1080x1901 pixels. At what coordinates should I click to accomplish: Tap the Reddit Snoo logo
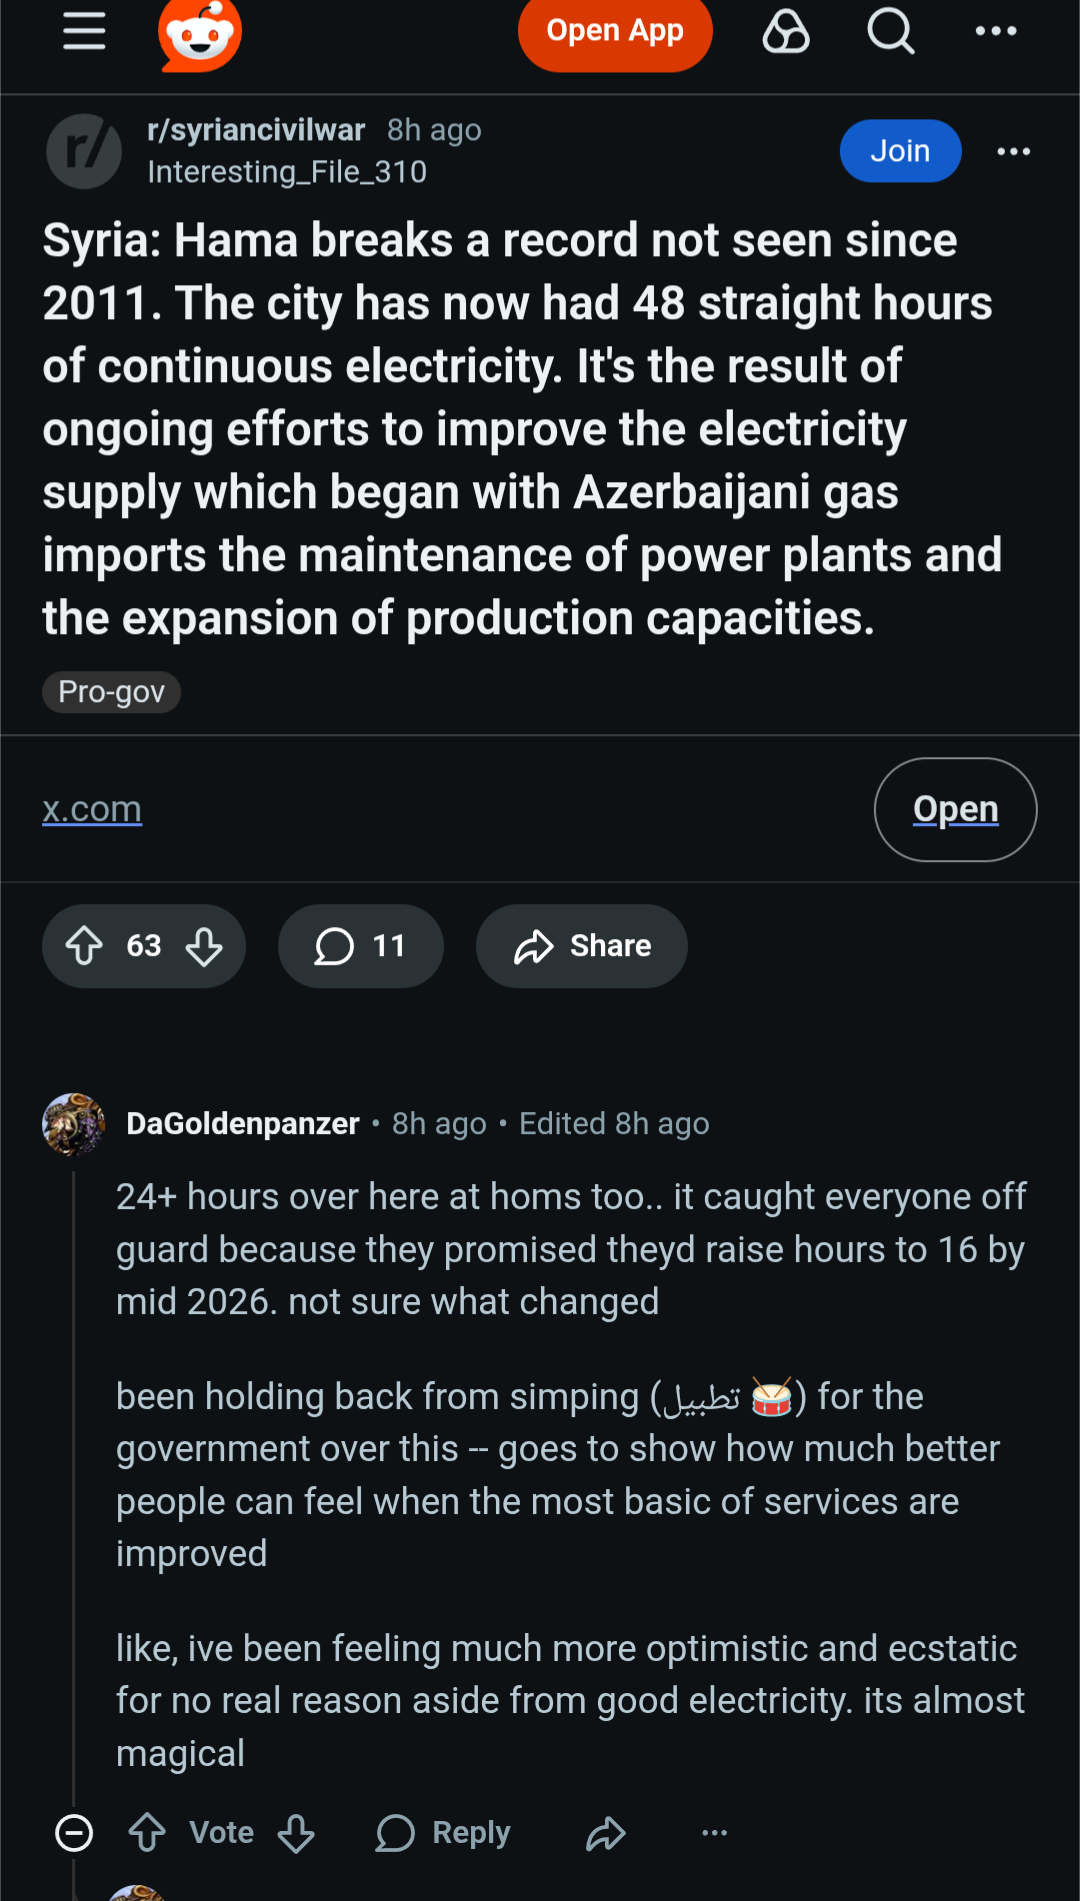point(200,34)
